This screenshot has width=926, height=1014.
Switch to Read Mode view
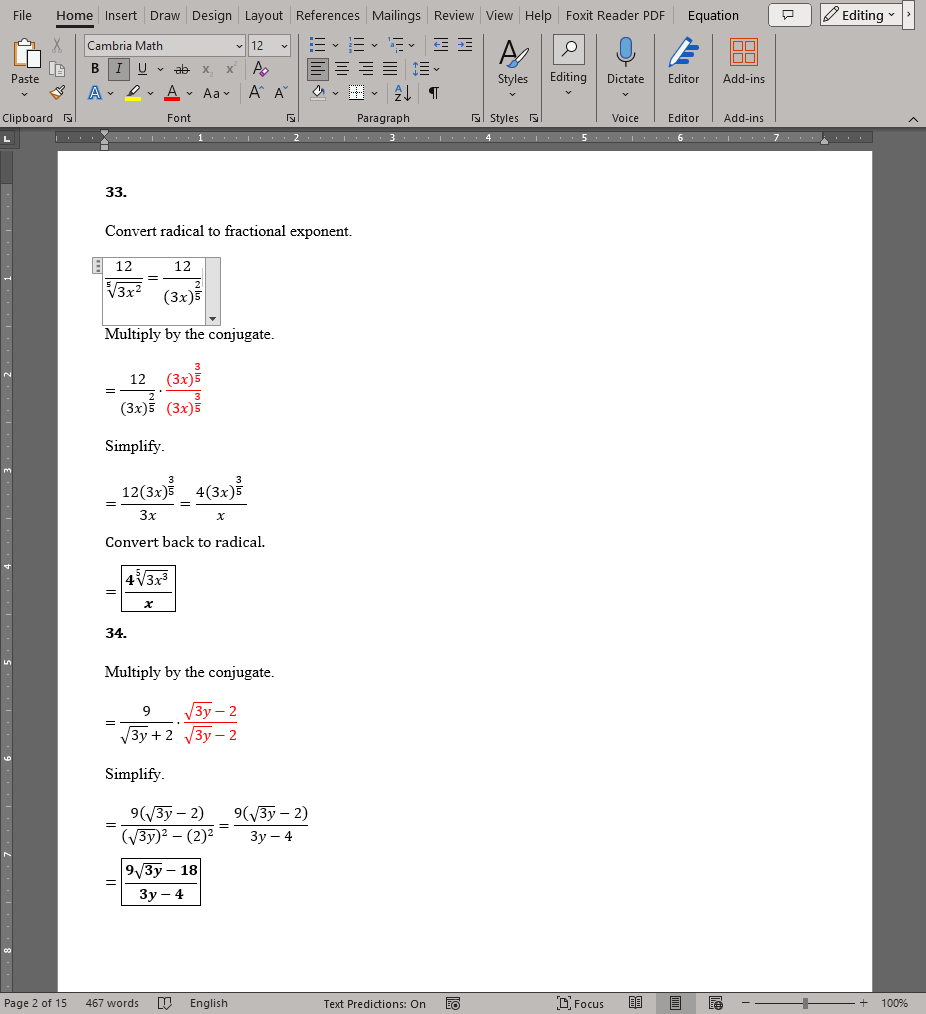click(636, 1003)
